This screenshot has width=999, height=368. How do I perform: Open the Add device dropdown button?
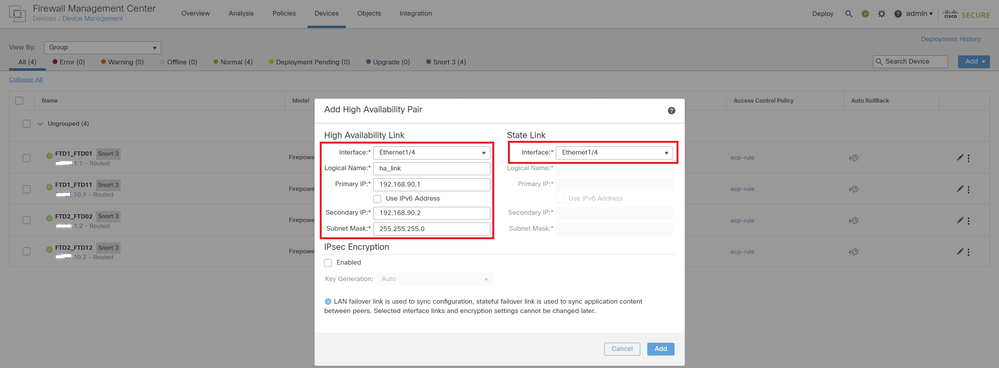click(x=974, y=61)
